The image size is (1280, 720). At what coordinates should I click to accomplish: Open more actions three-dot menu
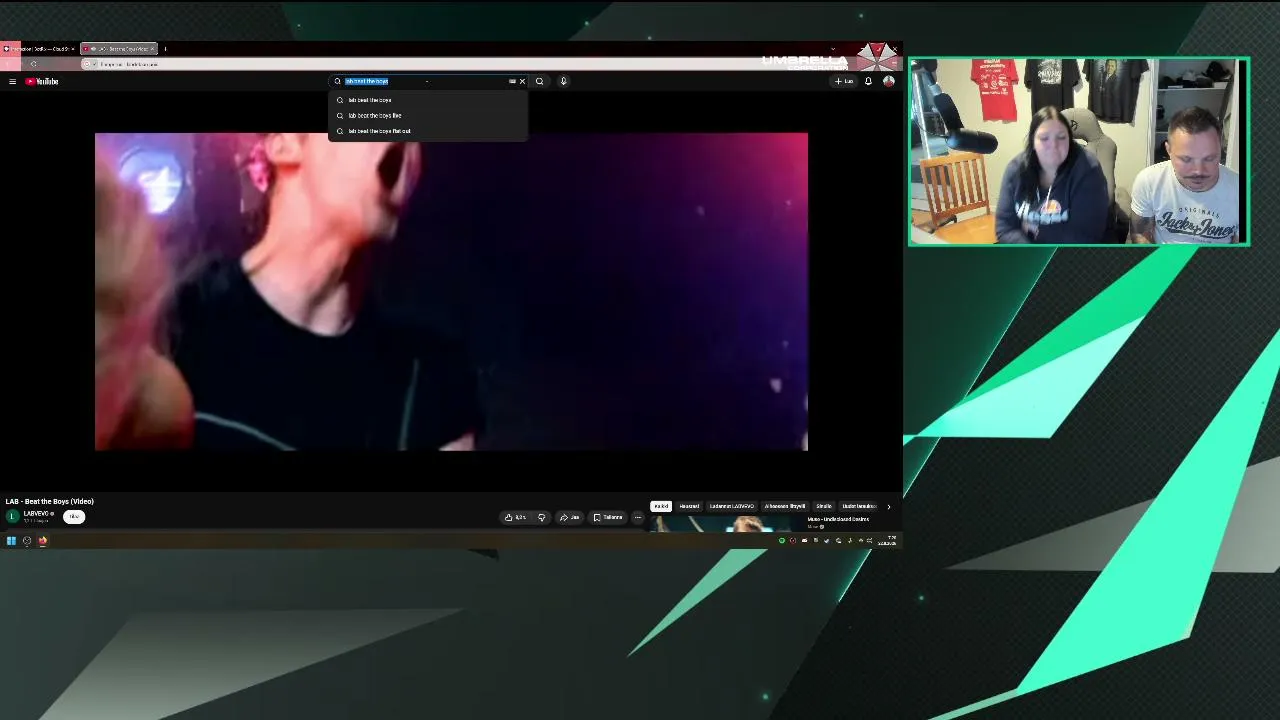[637, 517]
